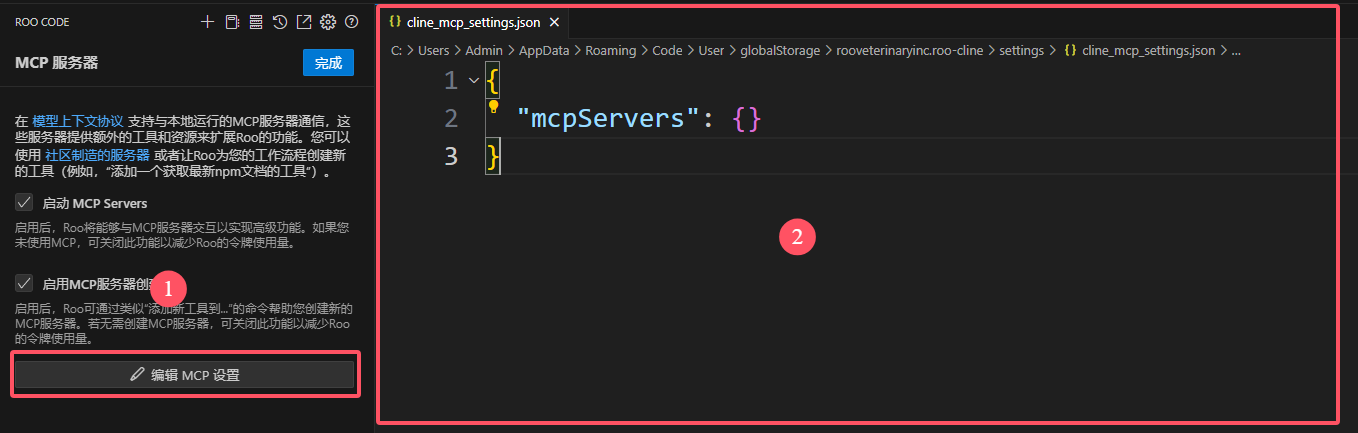Click line number 1 in the gutter
1358x433 pixels.
click(x=451, y=80)
